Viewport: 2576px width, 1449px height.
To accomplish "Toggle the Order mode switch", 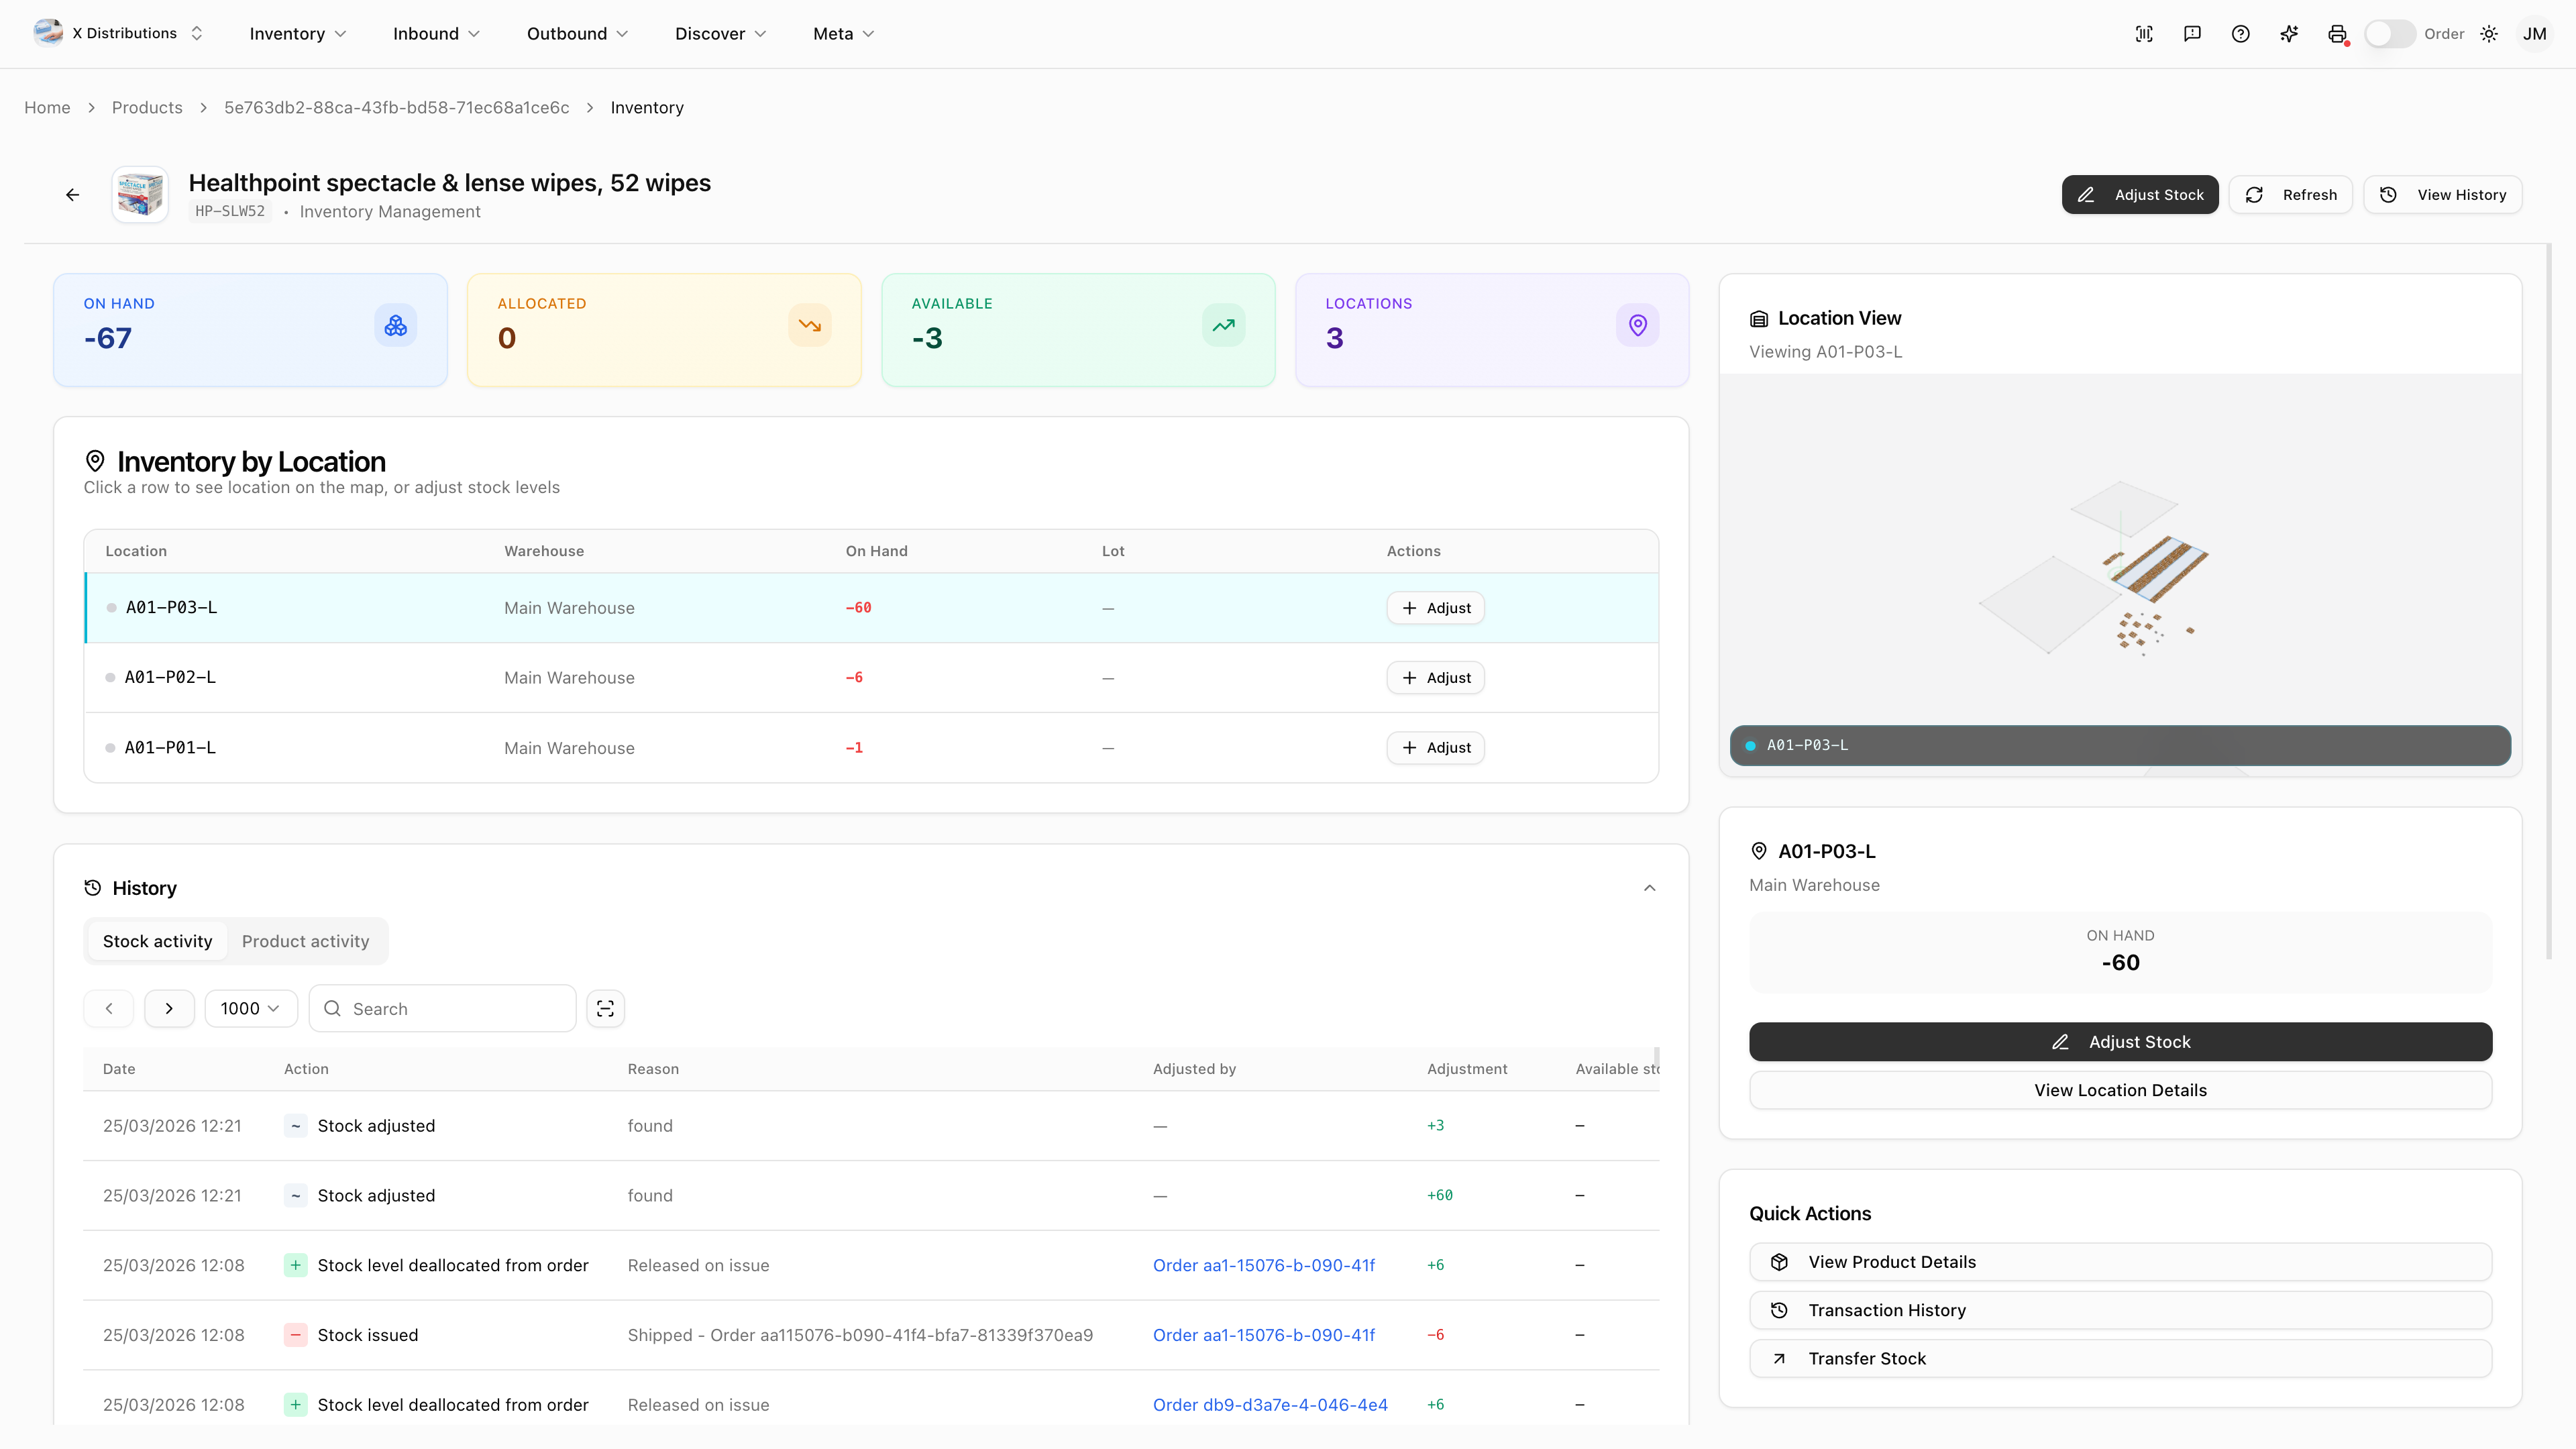I will click(2389, 34).
